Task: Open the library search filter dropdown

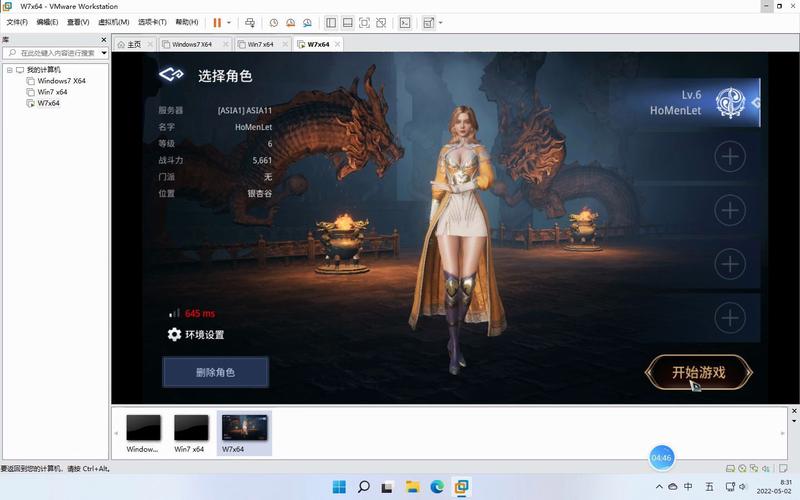Action: (104, 53)
